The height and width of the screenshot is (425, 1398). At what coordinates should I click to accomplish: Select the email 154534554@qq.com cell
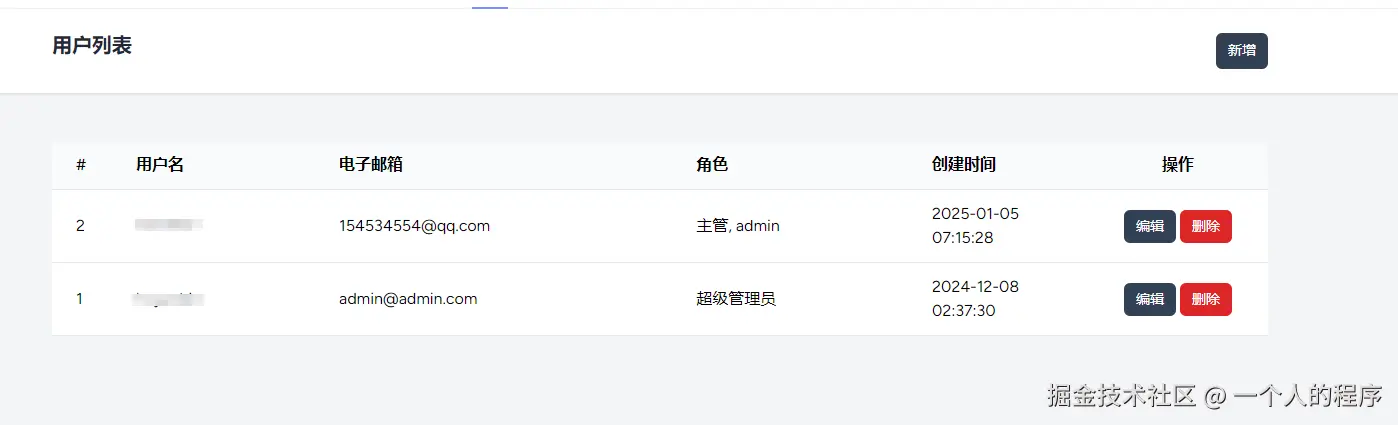[414, 226]
